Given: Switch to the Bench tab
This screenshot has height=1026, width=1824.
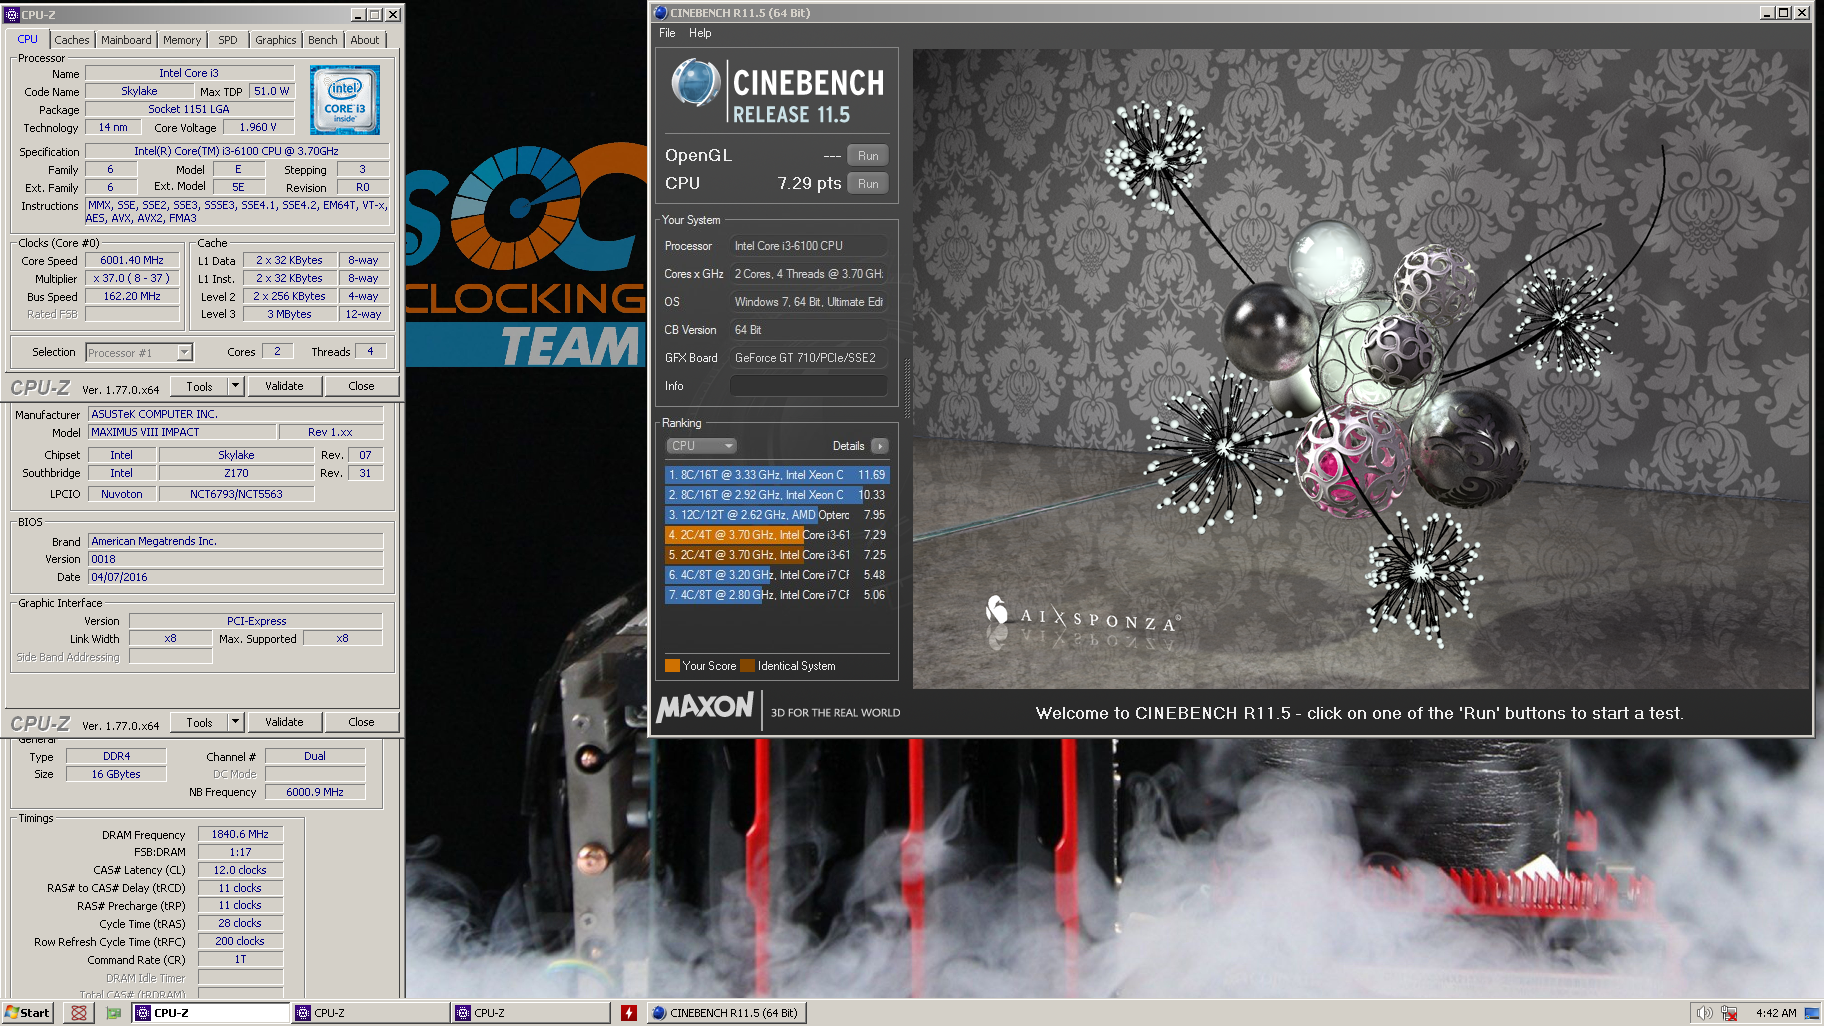Looking at the screenshot, I should pos(322,40).
